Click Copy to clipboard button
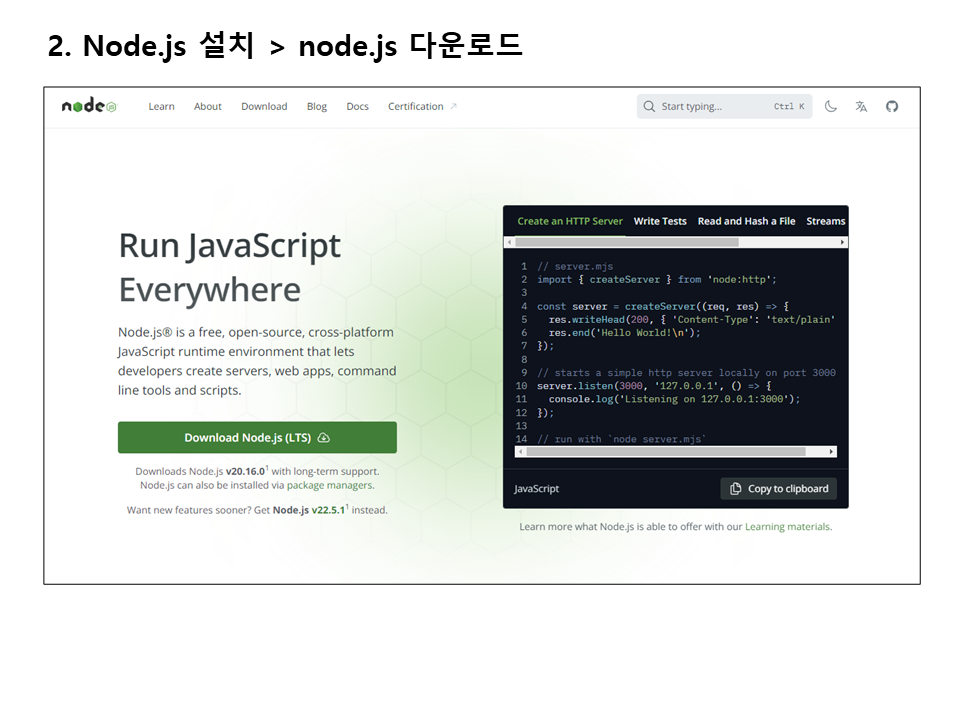960x720 pixels. point(779,489)
